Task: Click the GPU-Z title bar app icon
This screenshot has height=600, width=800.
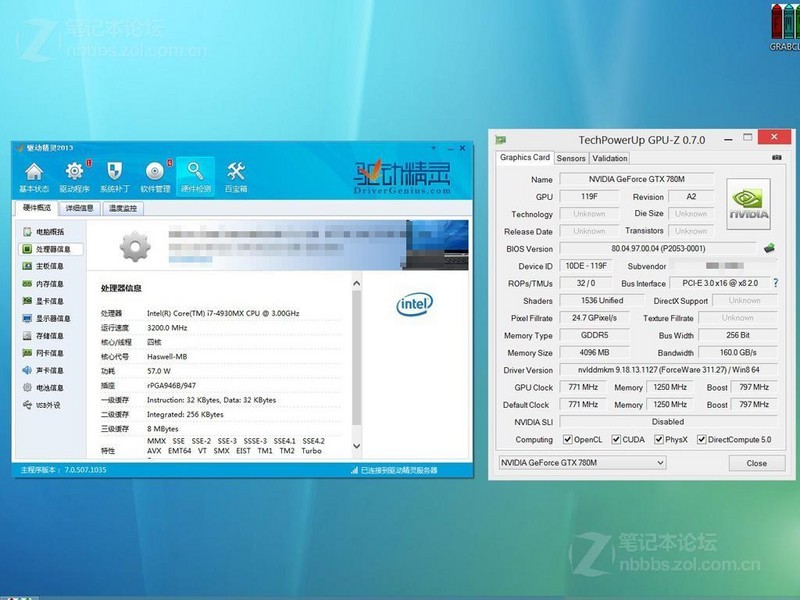Action: point(501,140)
